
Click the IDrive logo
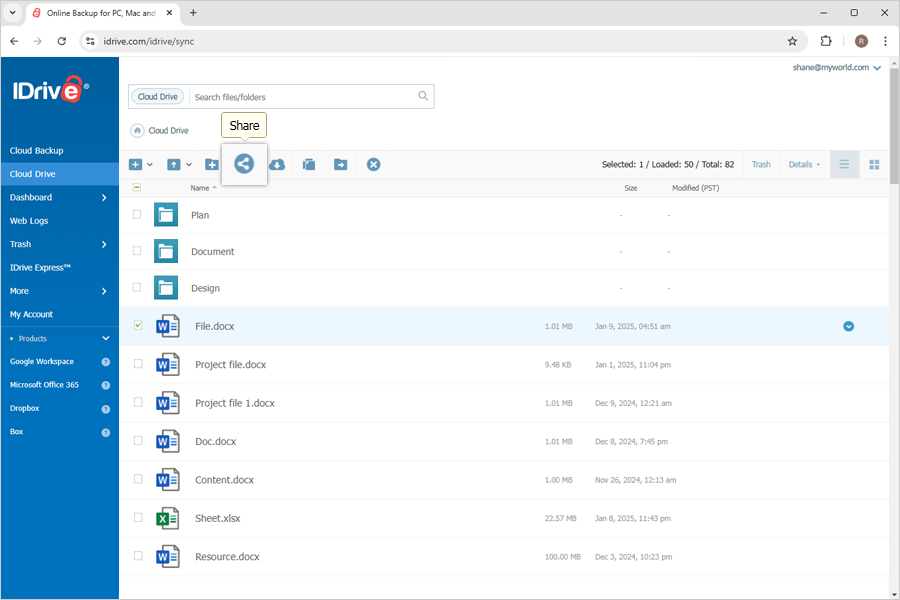pyautogui.click(x=51, y=90)
